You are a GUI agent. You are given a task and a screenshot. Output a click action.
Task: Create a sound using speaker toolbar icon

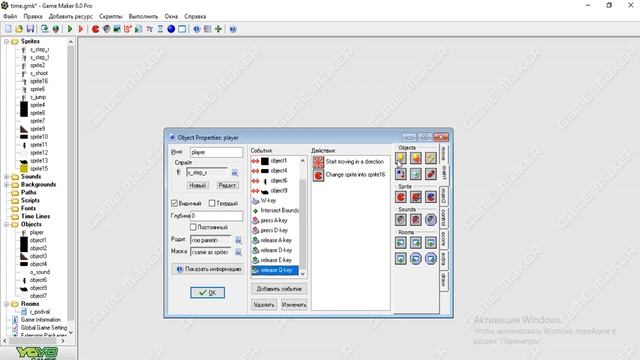coord(106,29)
